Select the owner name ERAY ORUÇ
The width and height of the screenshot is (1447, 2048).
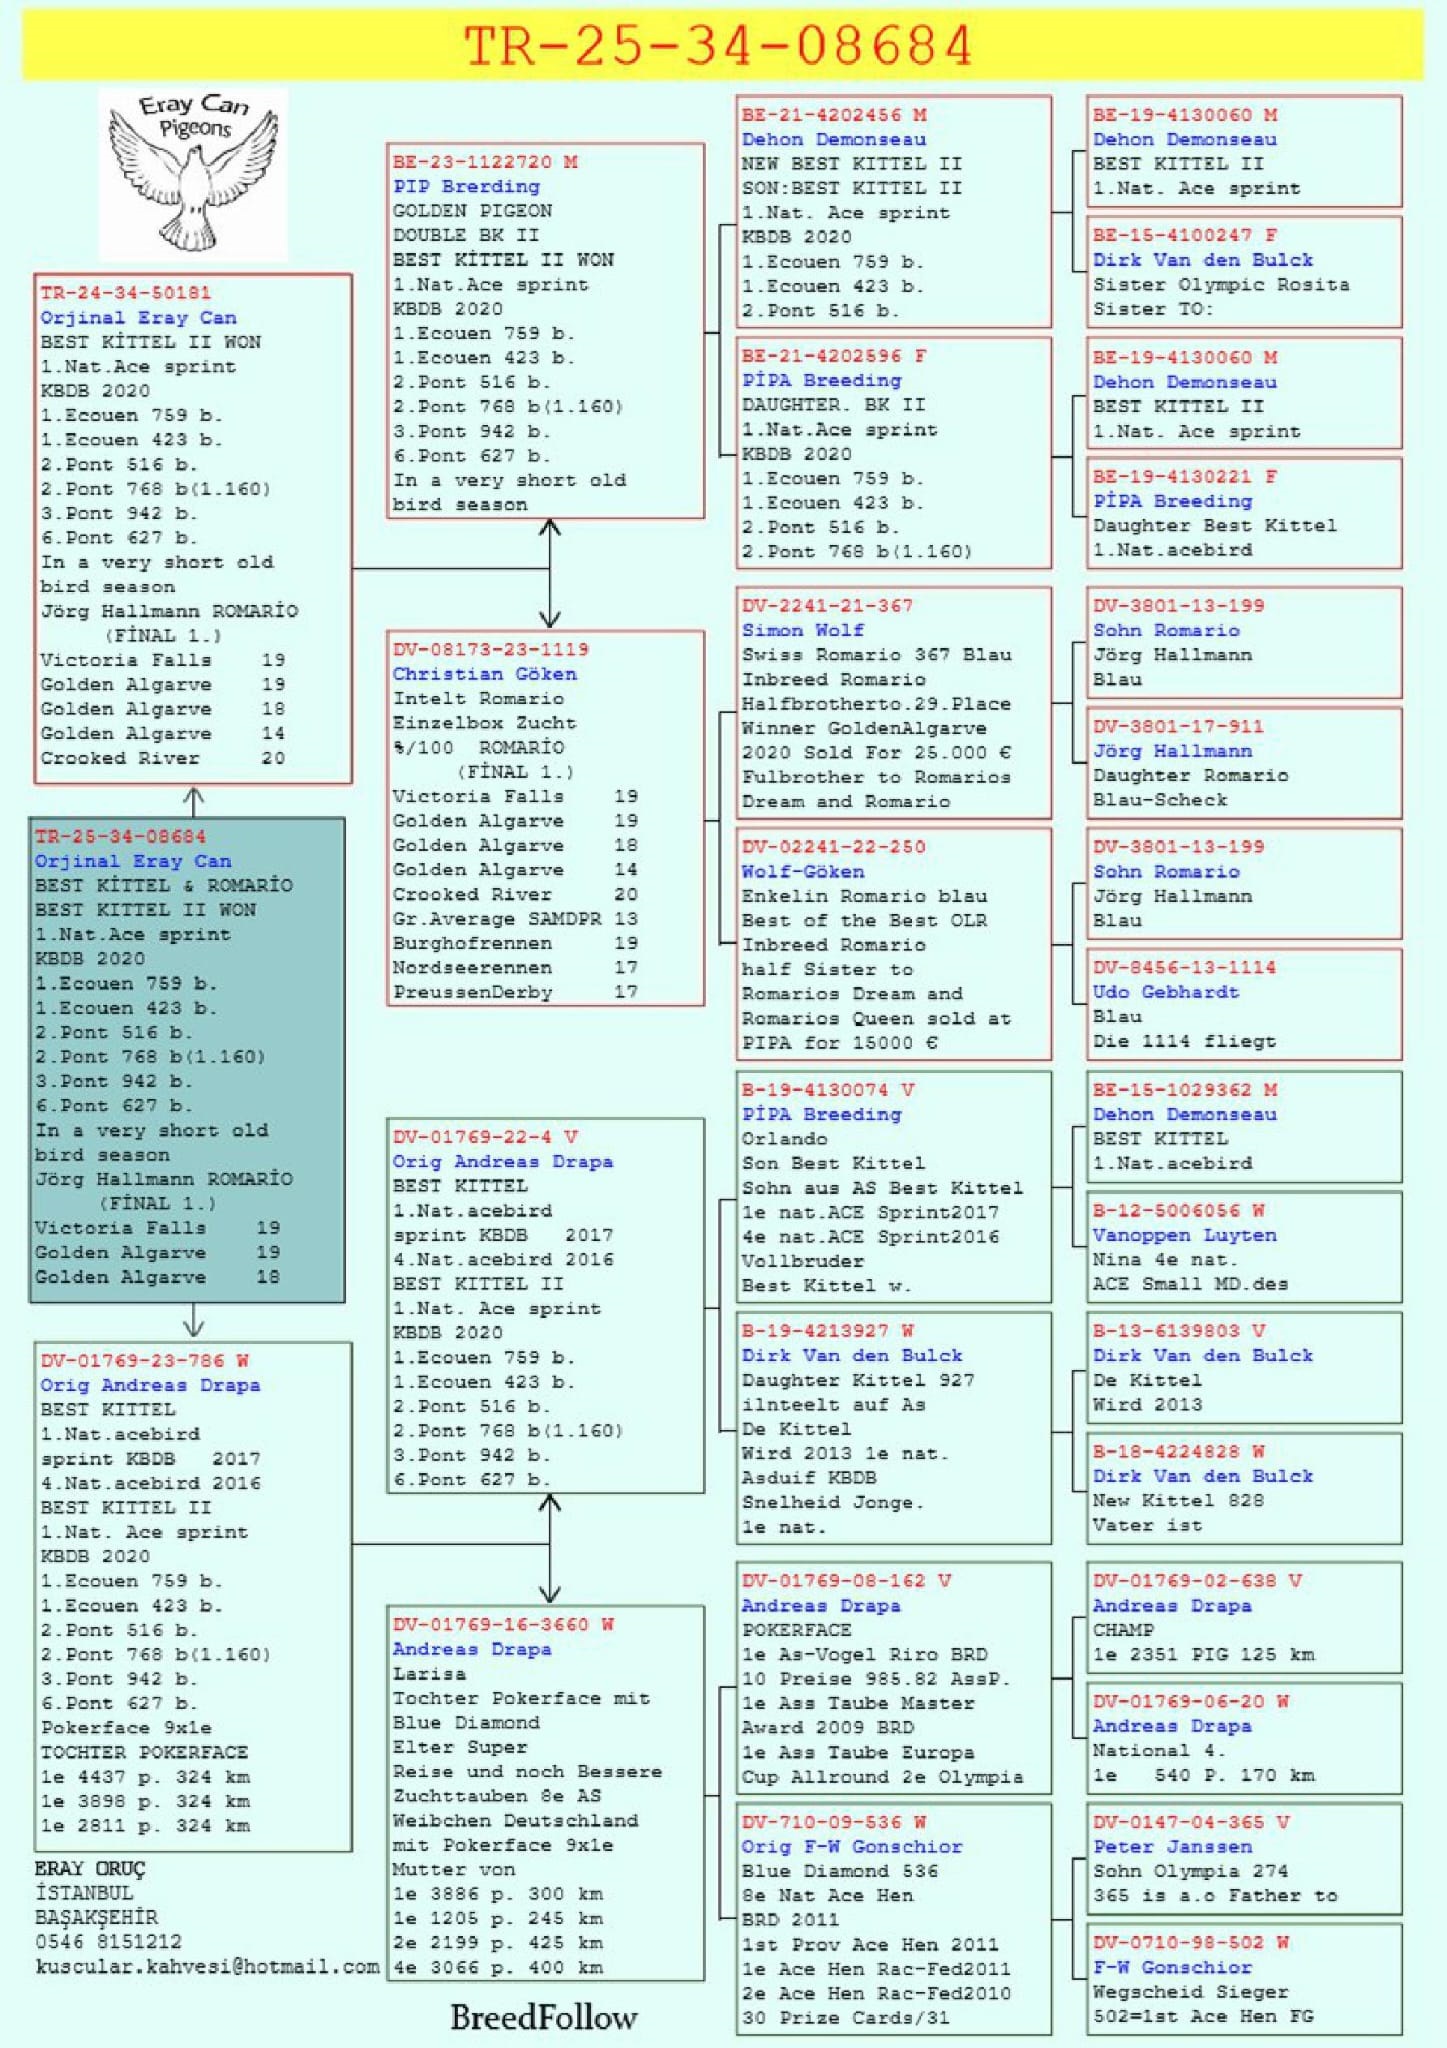(90, 1868)
